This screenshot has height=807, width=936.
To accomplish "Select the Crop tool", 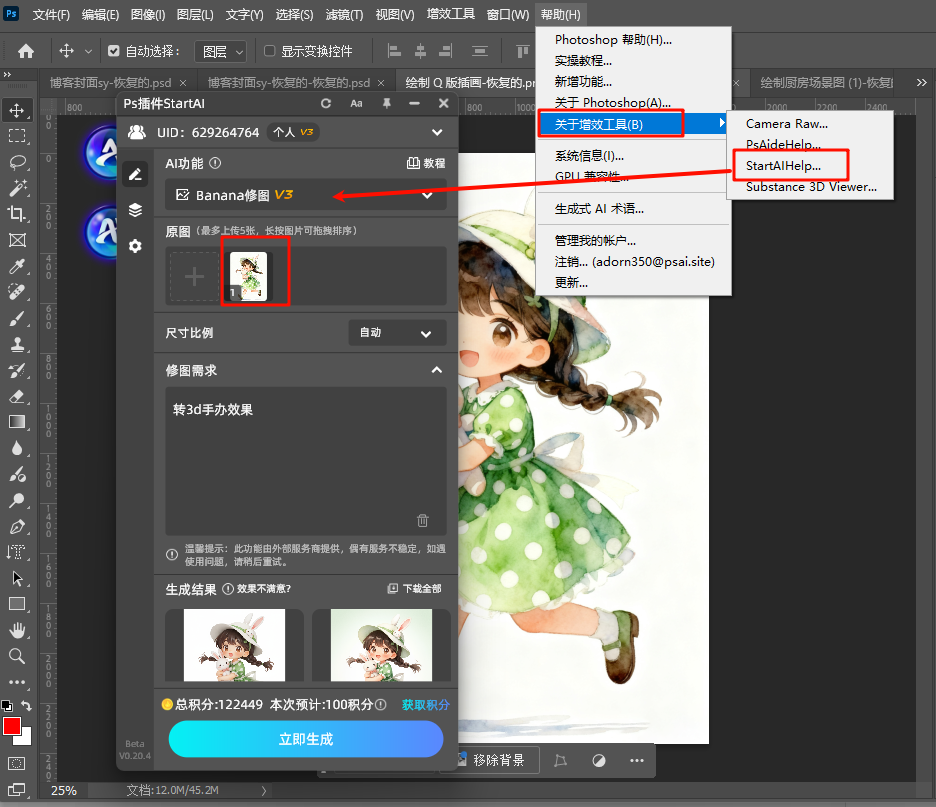I will click(17, 213).
